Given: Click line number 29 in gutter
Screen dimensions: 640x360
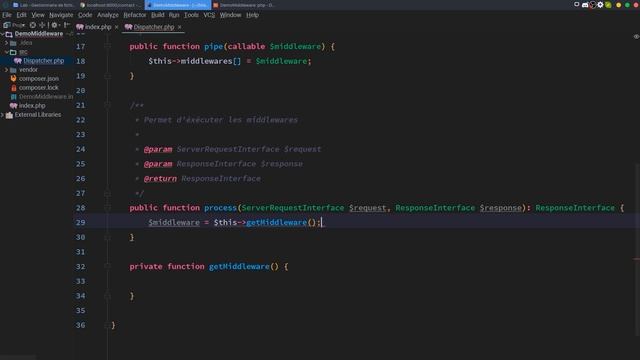Looking at the screenshot, I should [80, 222].
